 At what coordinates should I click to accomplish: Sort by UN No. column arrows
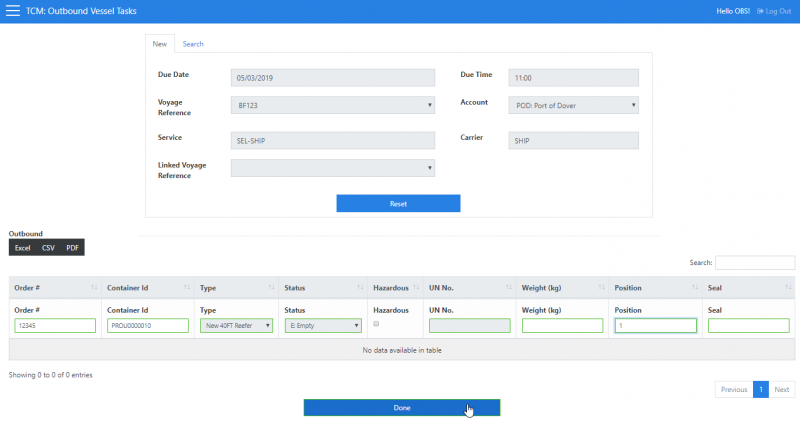(x=509, y=288)
